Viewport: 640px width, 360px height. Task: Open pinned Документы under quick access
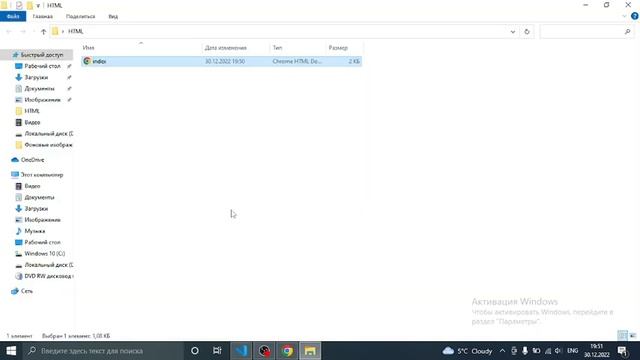point(39,89)
